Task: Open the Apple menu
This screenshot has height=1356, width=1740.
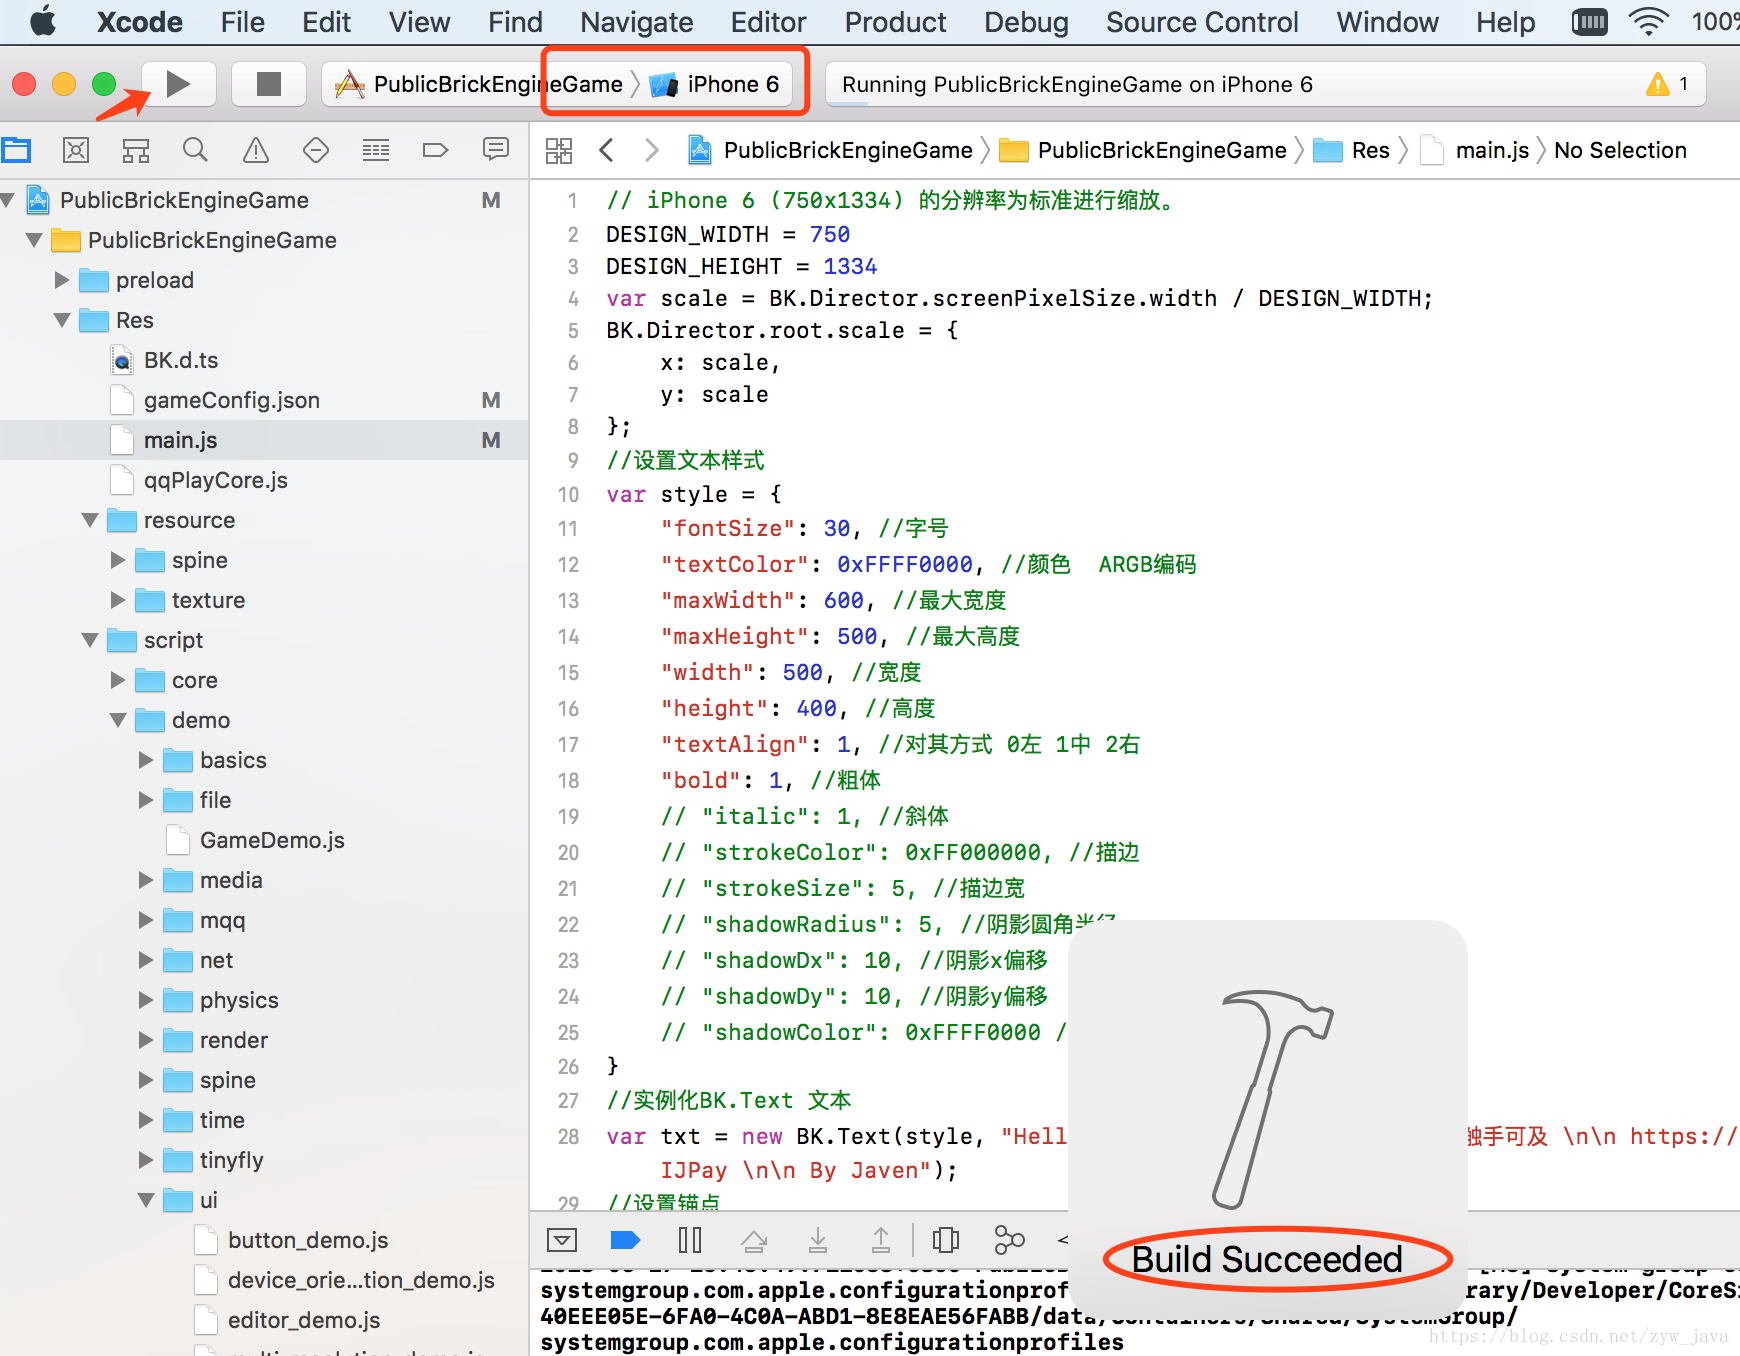Action: (x=43, y=21)
